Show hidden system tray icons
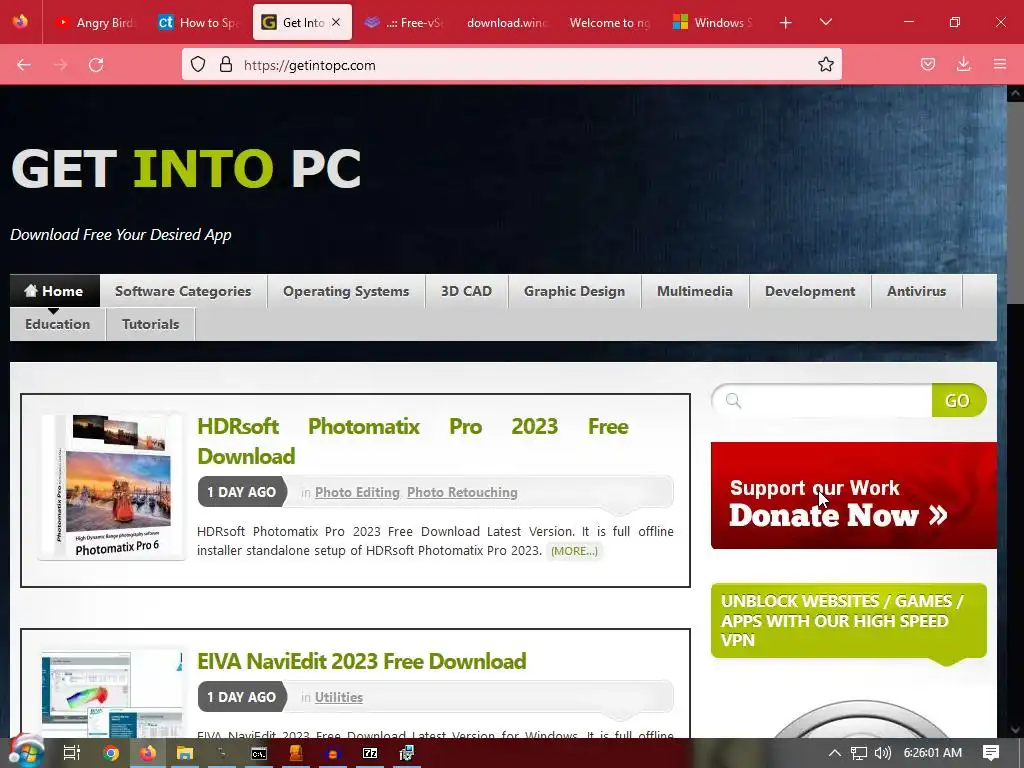 834,753
